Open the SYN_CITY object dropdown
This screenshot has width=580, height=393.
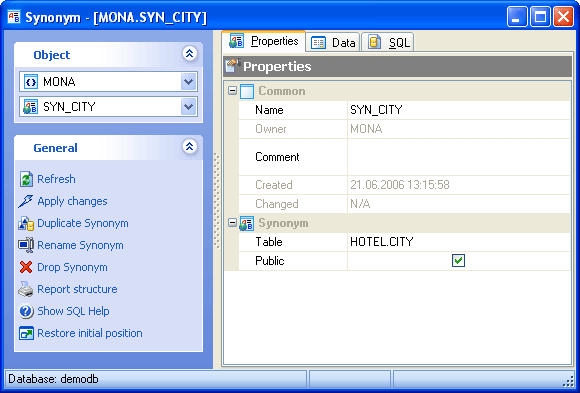click(x=189, y=107)
